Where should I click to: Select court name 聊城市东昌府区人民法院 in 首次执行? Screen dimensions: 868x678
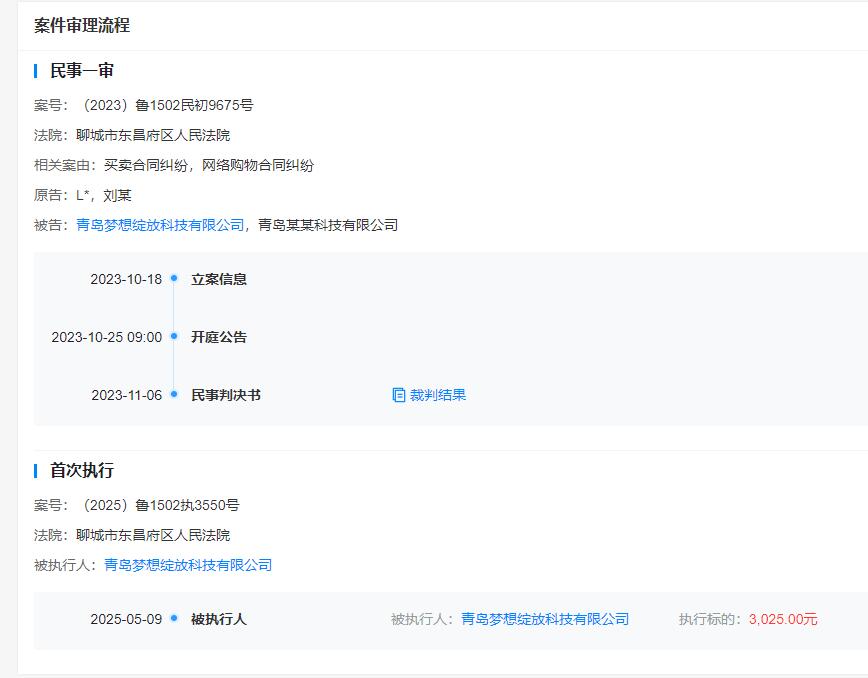point(153,535)
